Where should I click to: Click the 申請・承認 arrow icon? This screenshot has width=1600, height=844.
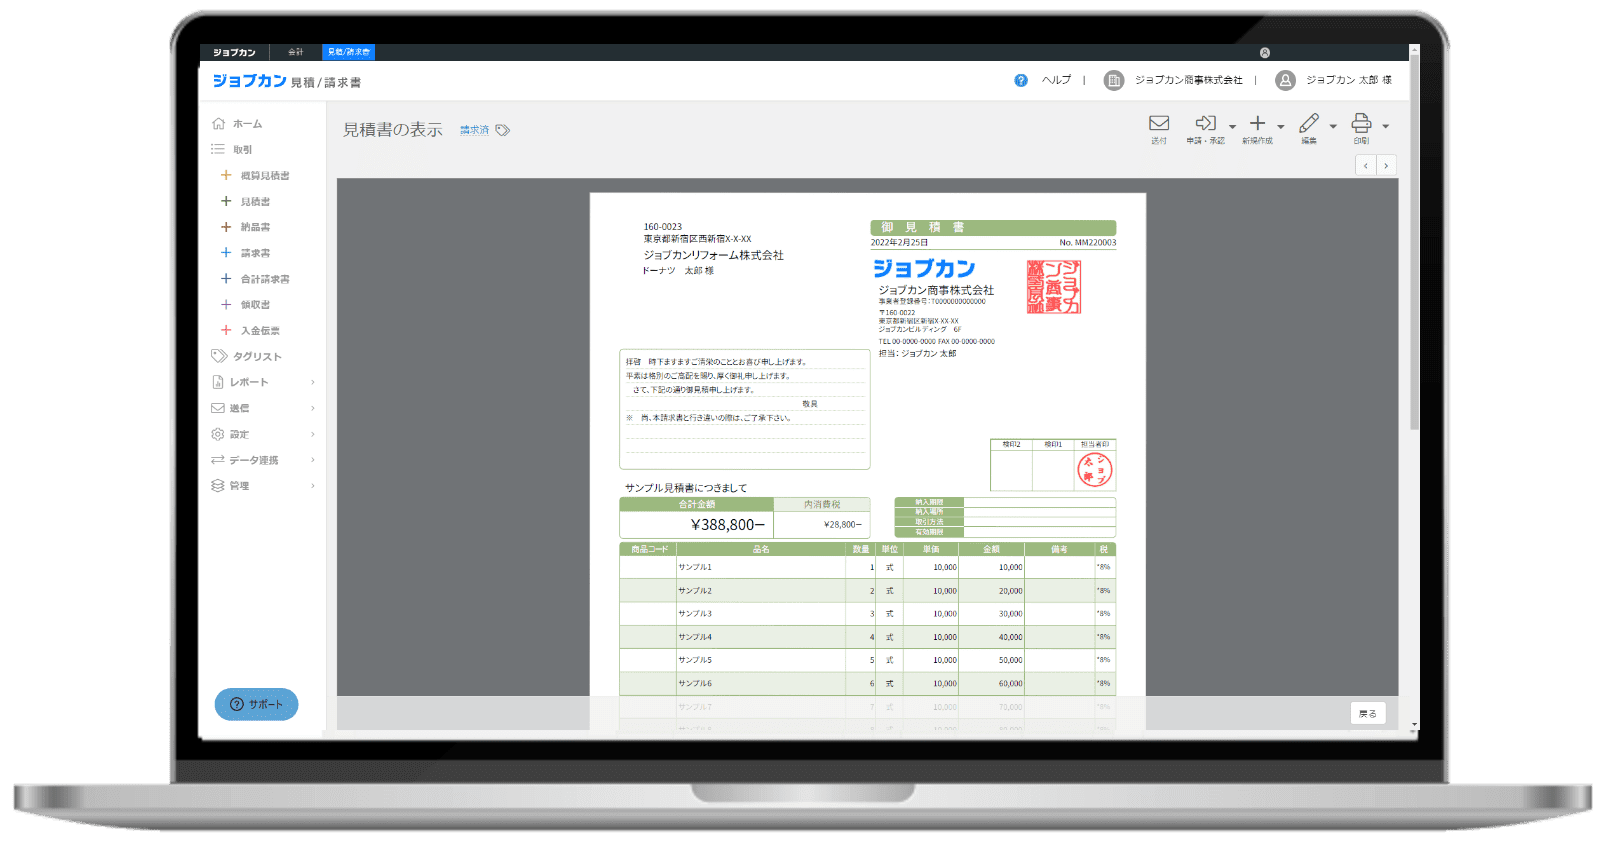(1205, 124)
